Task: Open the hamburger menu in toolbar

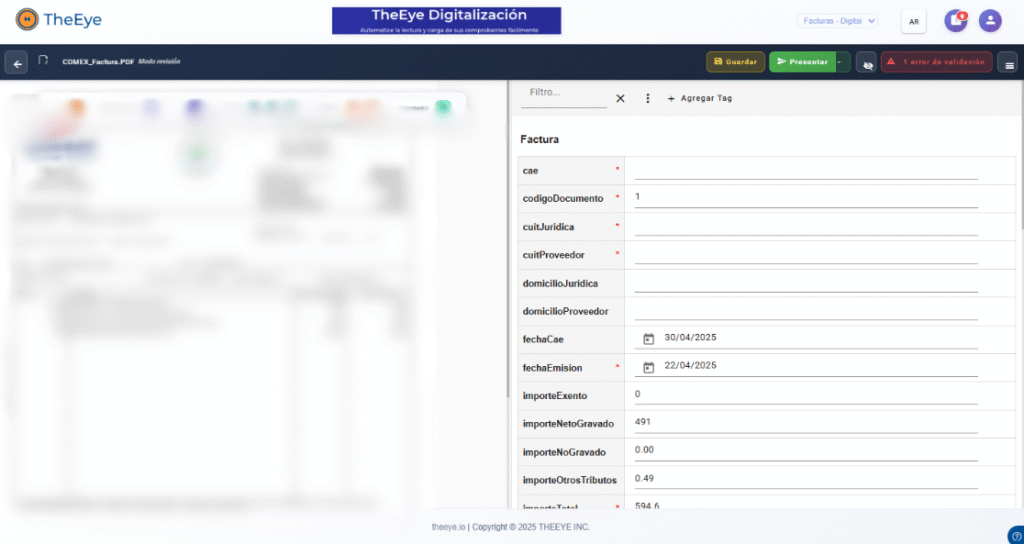Action: 1009,63
